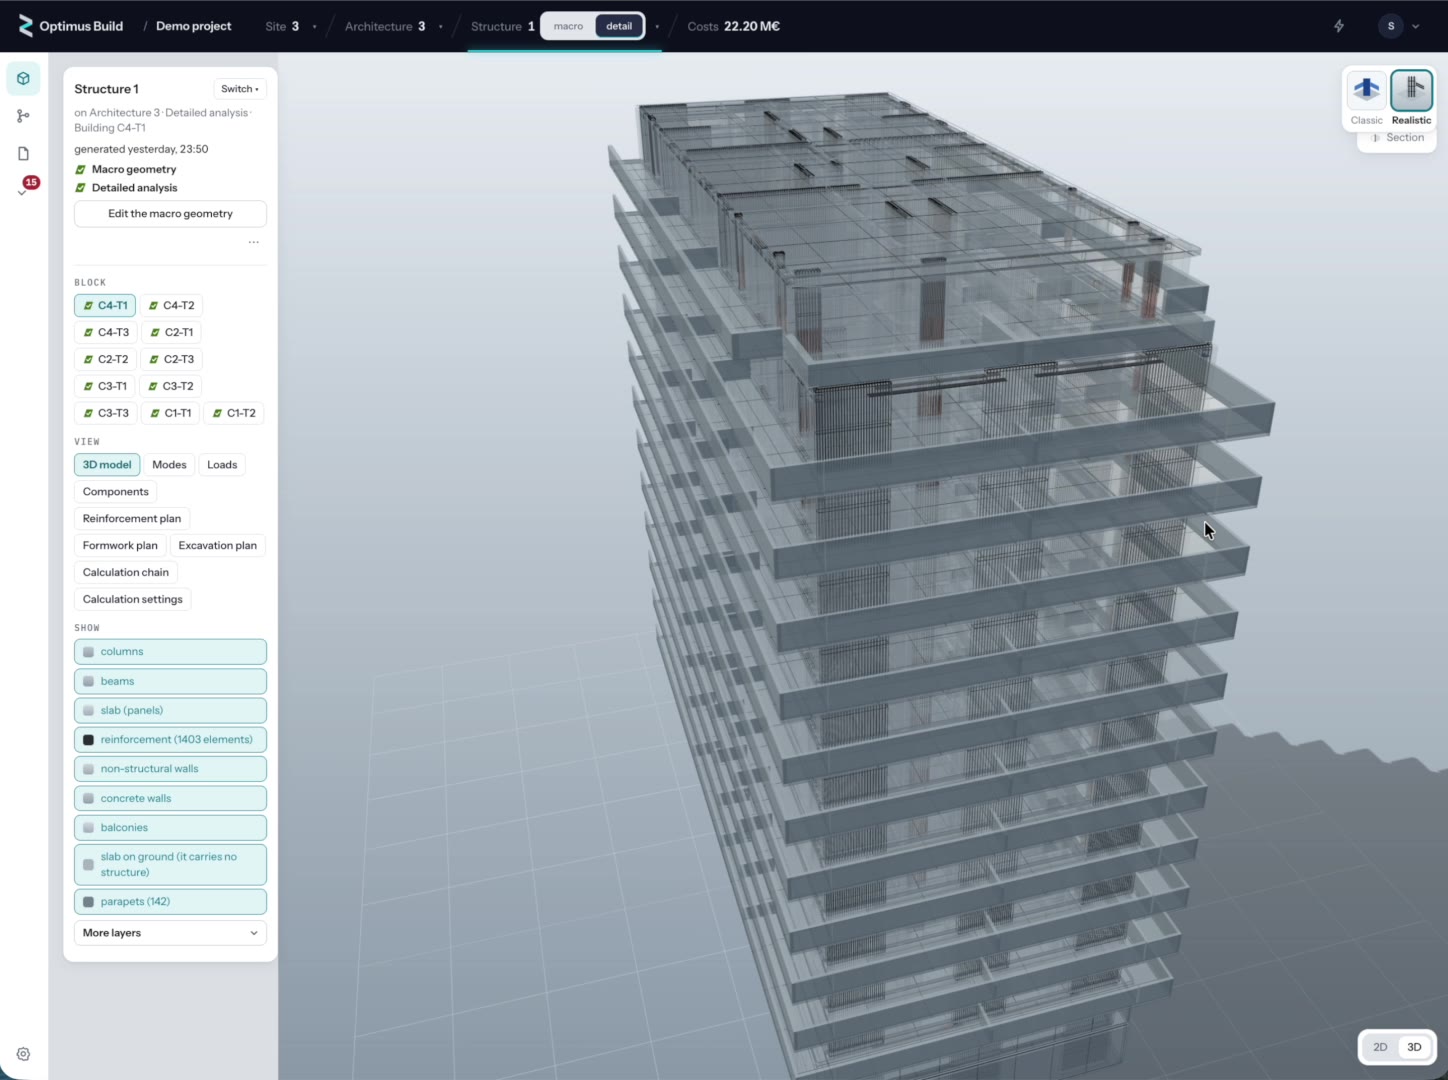
Task: Open the document icon in left sidebar
Action: 23,153
